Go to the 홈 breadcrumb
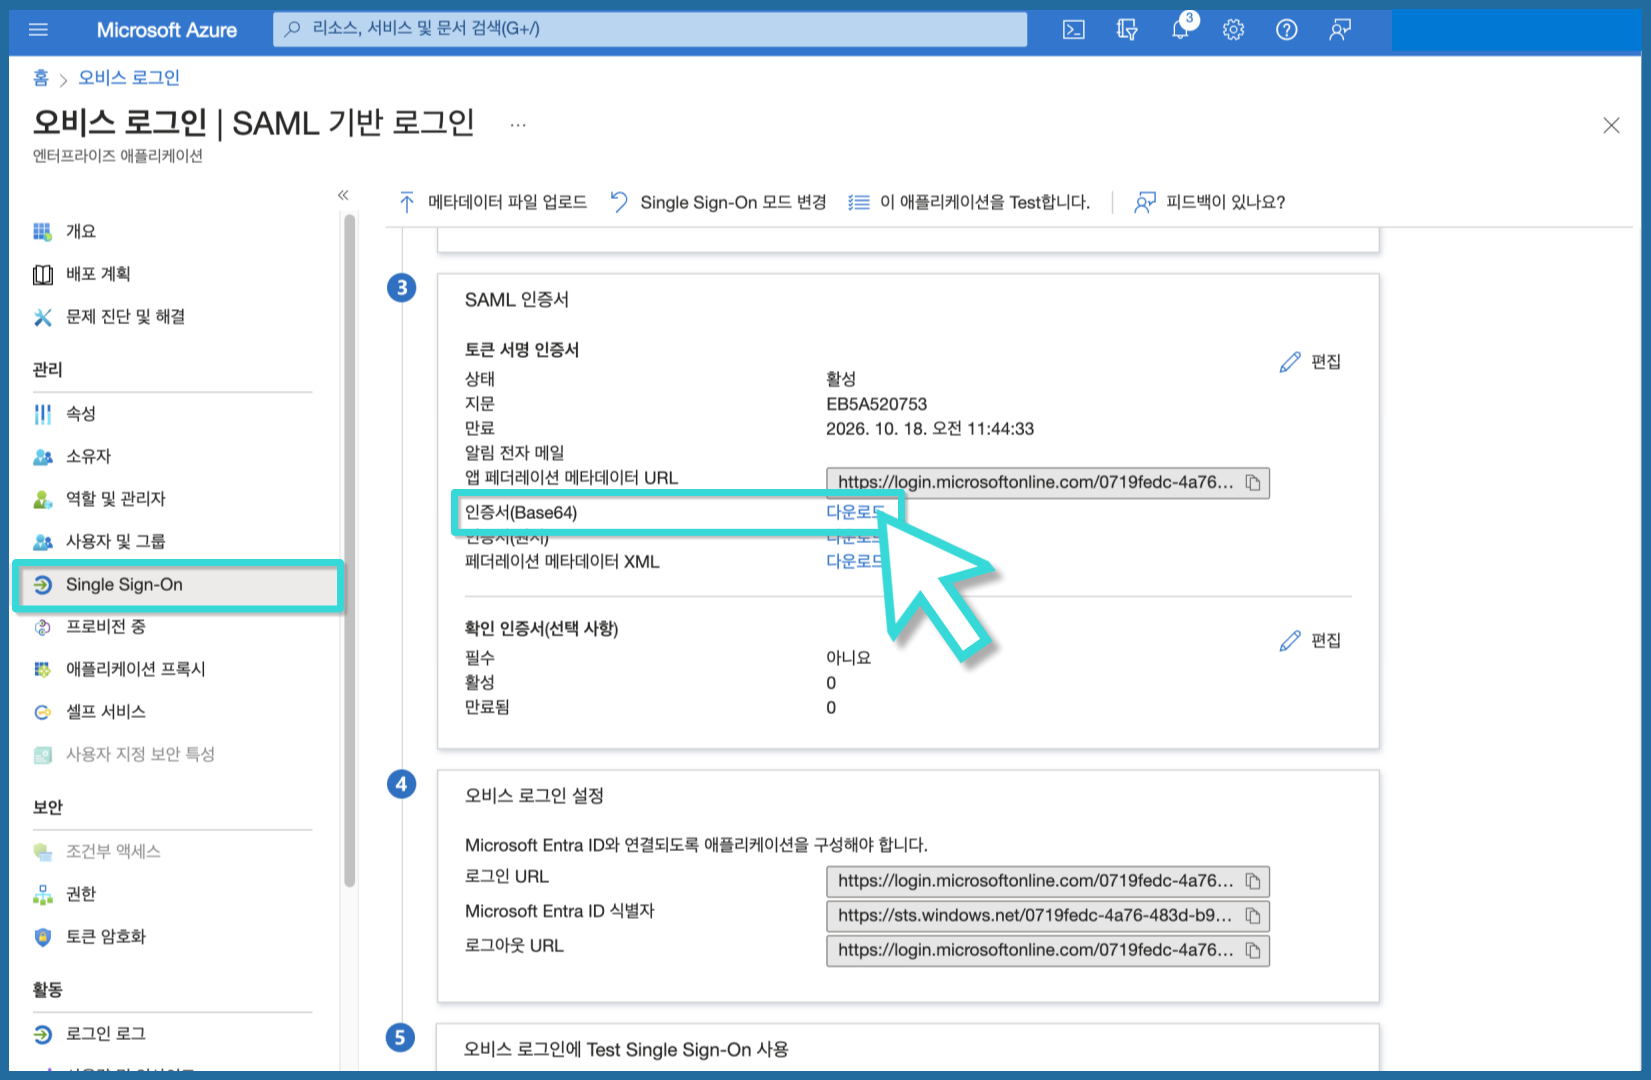This screenshot has width=1651, height=1080. (41, 78)
